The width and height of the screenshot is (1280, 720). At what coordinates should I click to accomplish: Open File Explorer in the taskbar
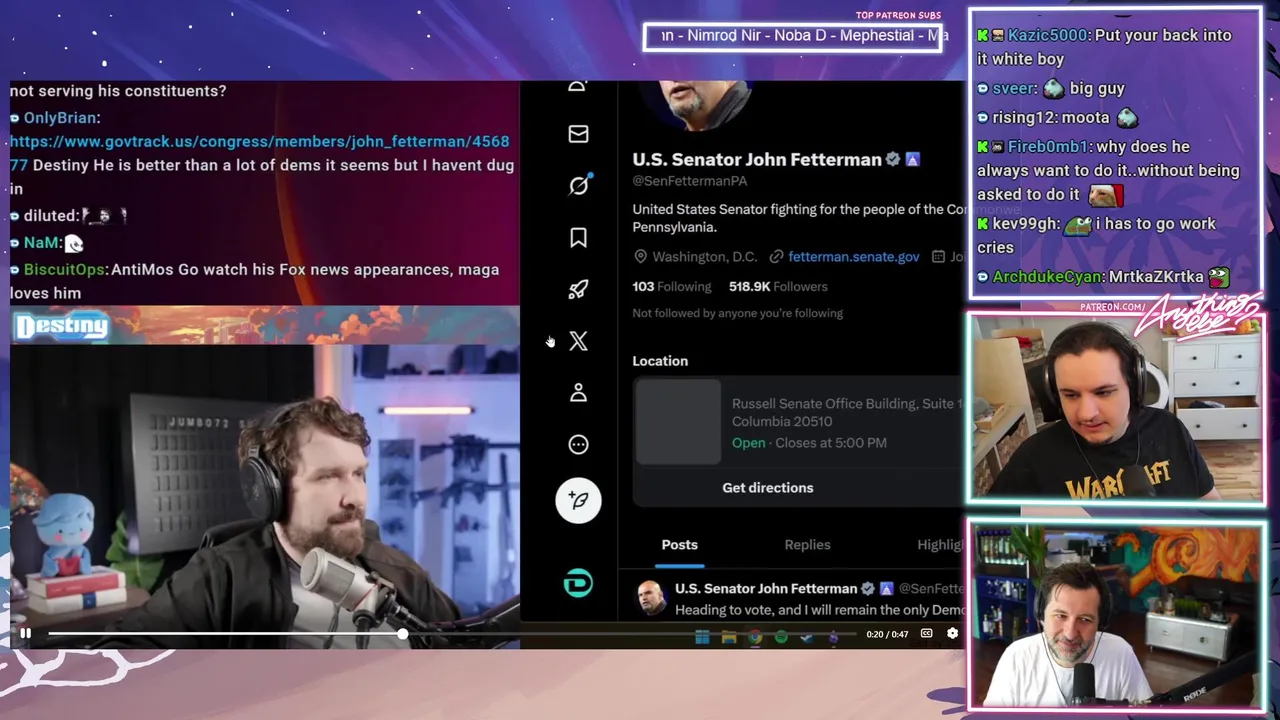pos(729,637)
